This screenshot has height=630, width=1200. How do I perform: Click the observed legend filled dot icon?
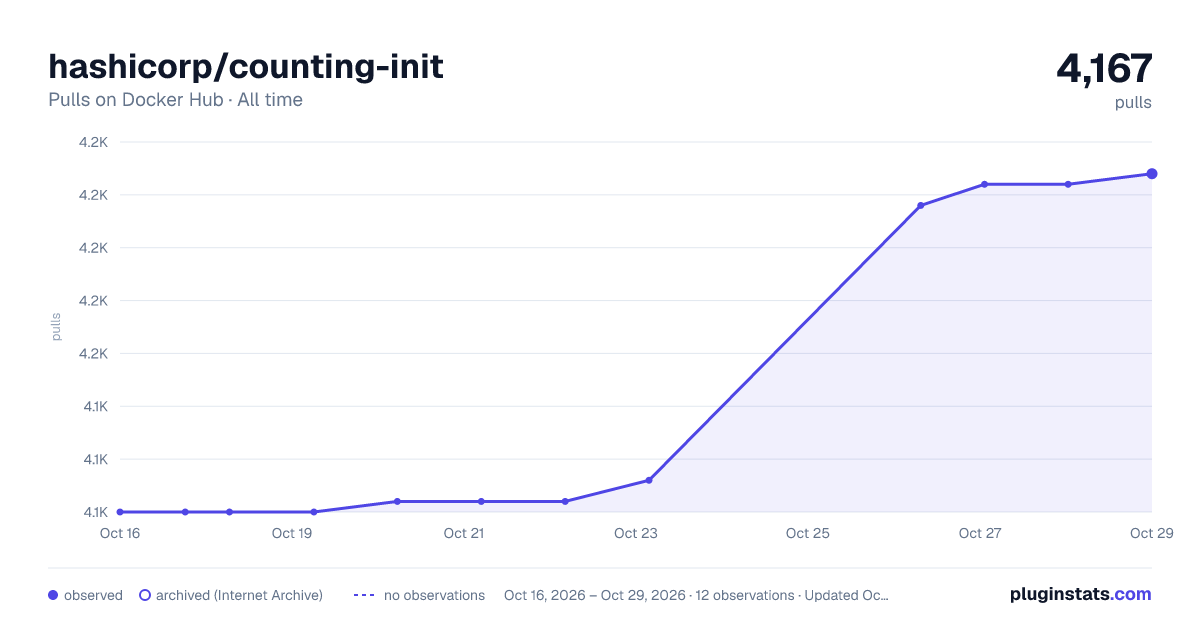(53, 595)
